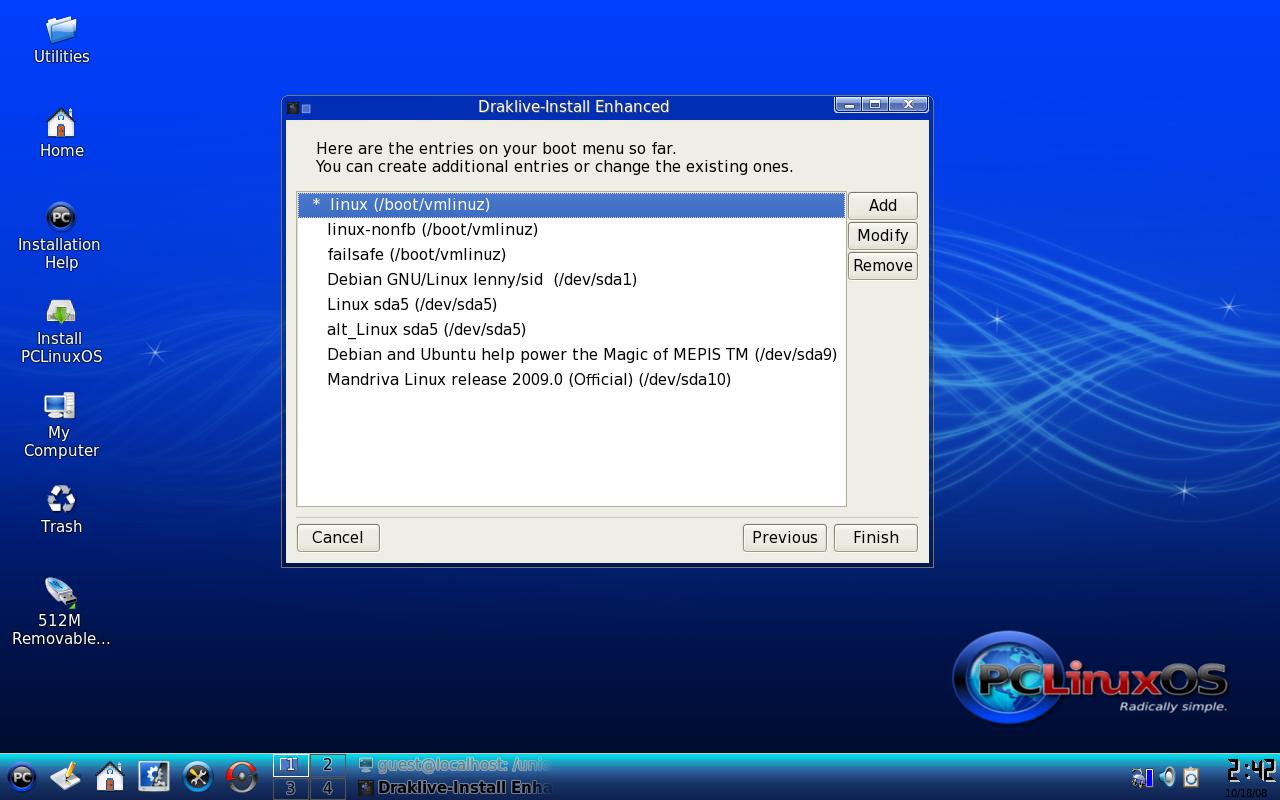Click the red circular package manager icon
The image size is (1280, 800).
pos(242,777)
